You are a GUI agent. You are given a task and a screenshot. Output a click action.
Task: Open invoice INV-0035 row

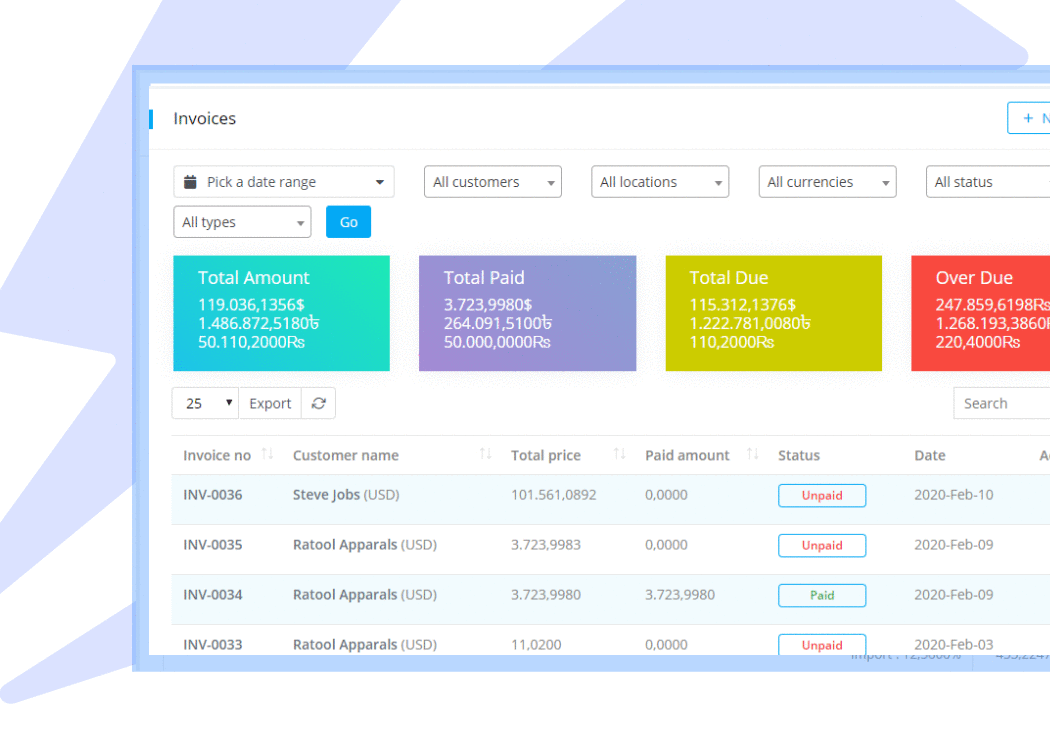[x=212, y=545]
